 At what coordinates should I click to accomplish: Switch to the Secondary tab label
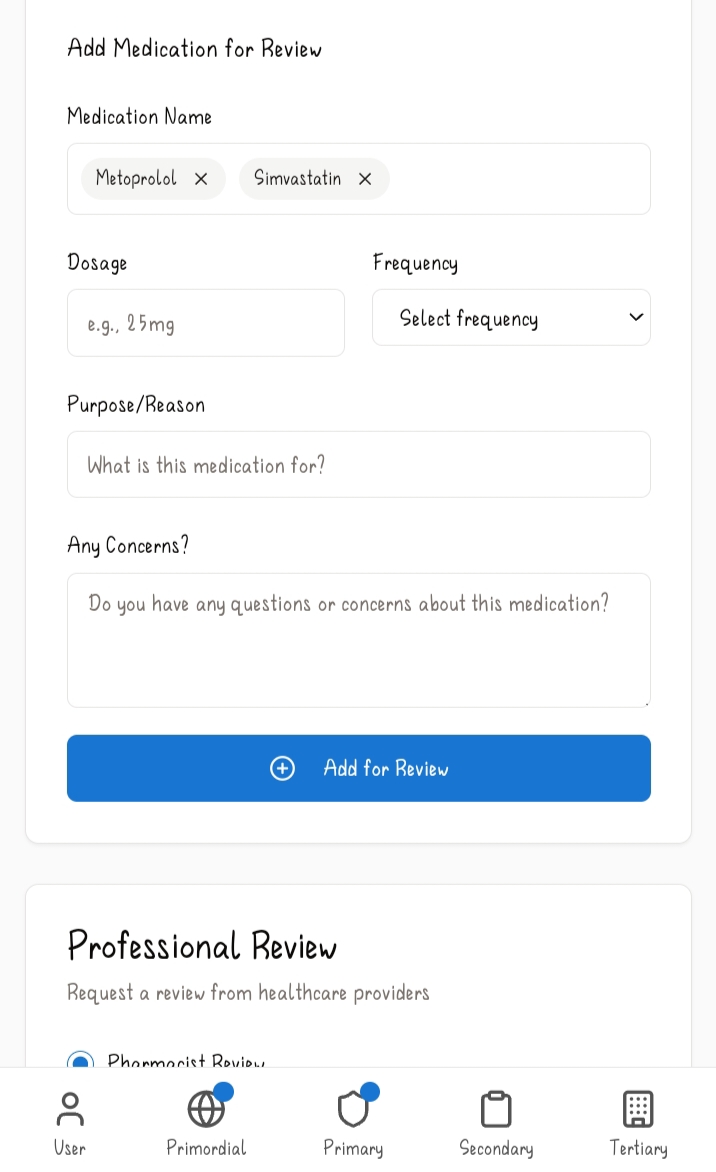point(496,1148)
